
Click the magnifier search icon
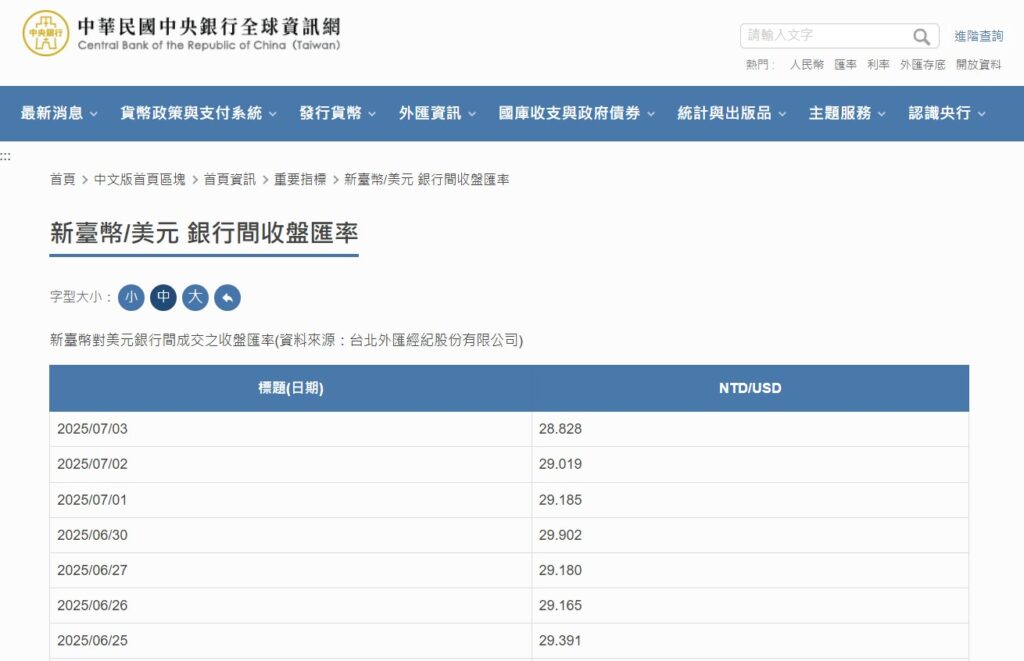(x=921, y=37)
